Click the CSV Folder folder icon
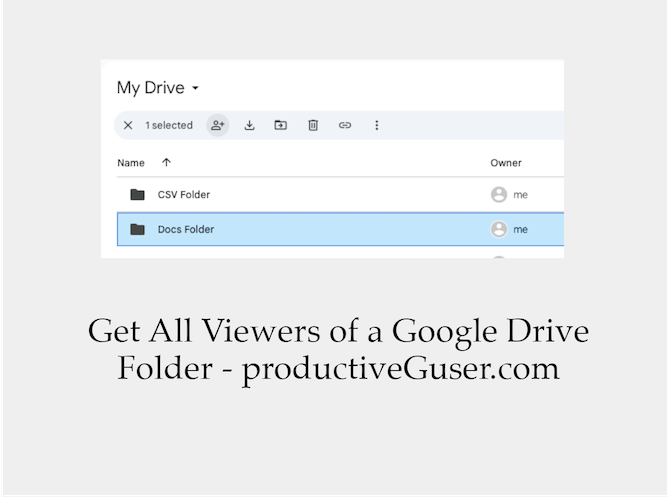The width and height of the screenshot is (667, 500). point(137,194)
